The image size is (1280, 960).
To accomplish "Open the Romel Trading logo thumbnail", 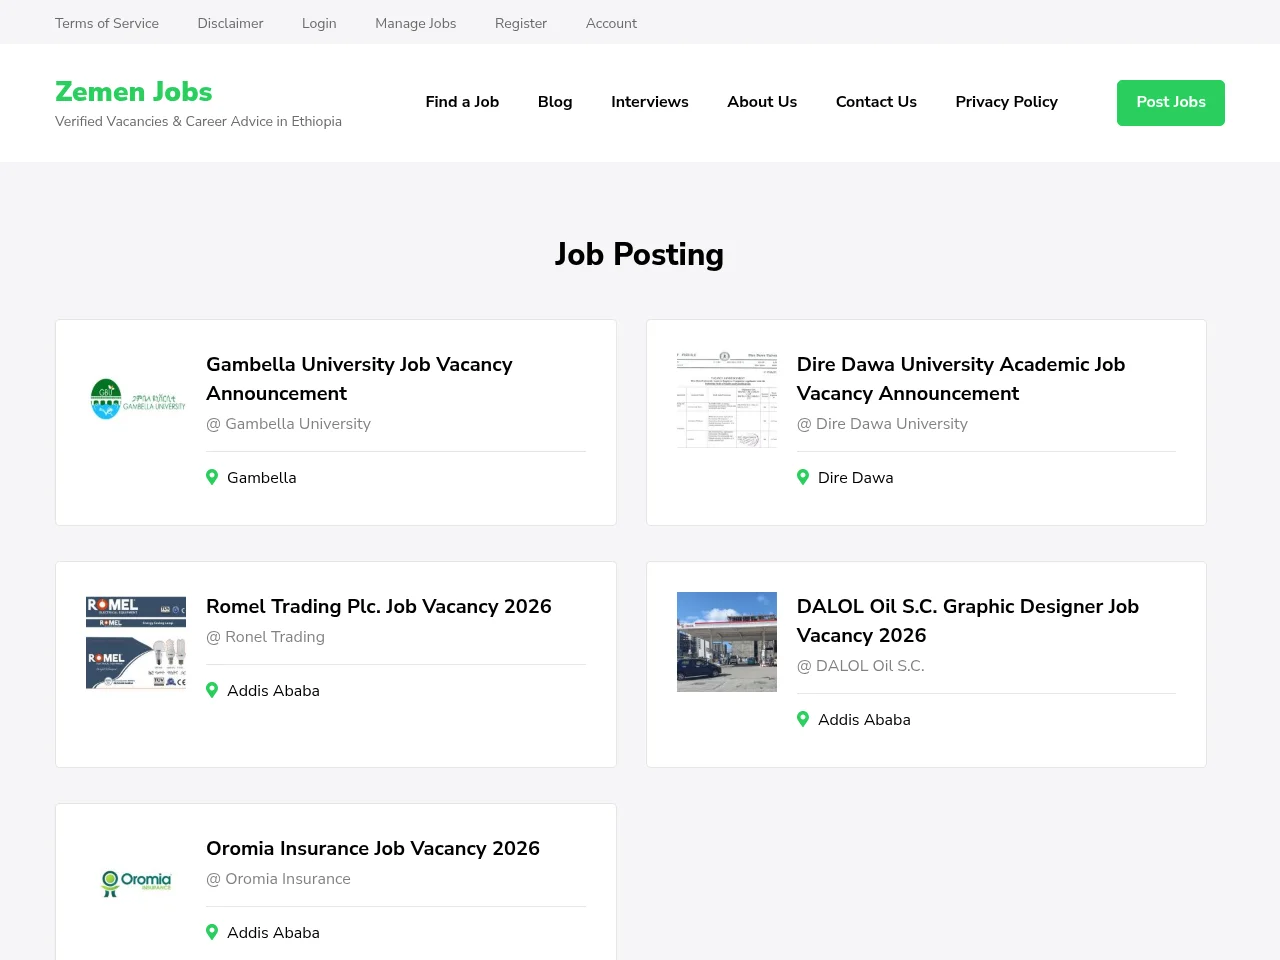I will click(x=136, y=642).
